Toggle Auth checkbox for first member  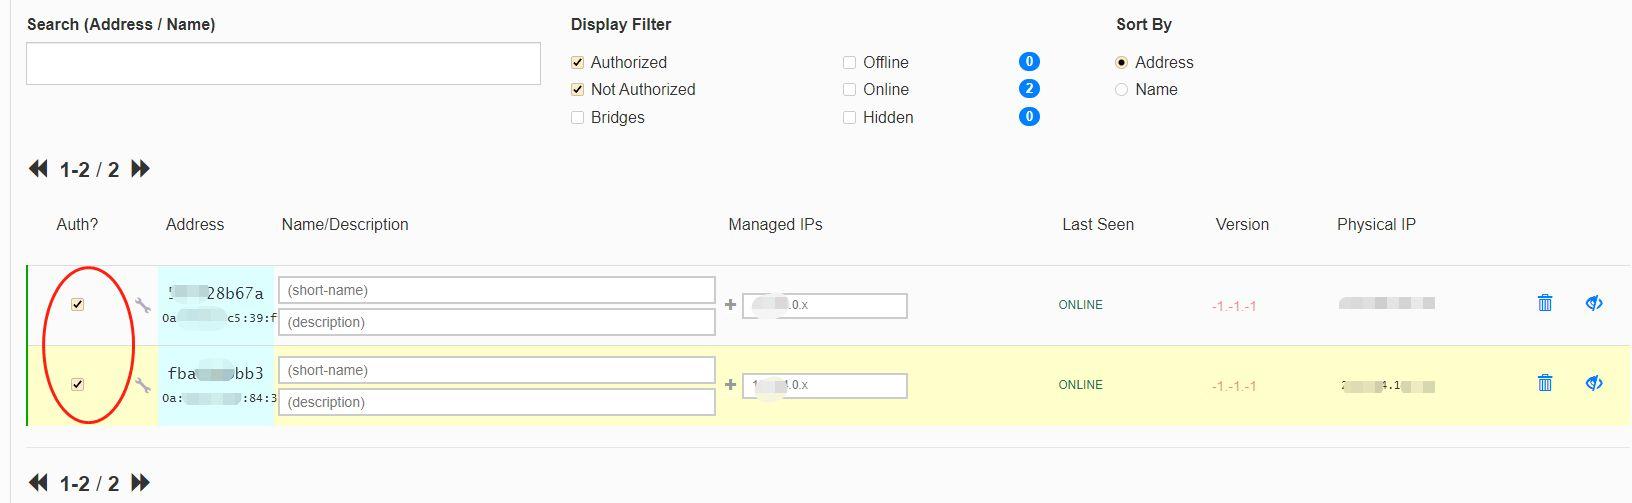78,305
